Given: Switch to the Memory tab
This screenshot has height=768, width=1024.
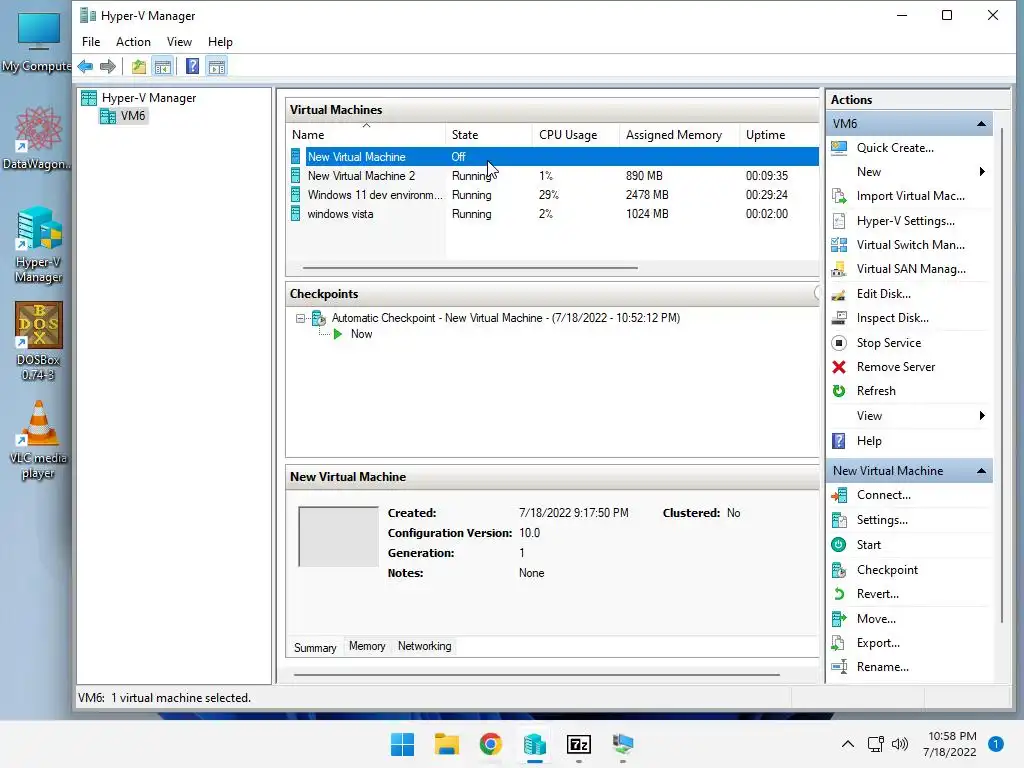Looking at the screenshot, I should click(367, 646).
